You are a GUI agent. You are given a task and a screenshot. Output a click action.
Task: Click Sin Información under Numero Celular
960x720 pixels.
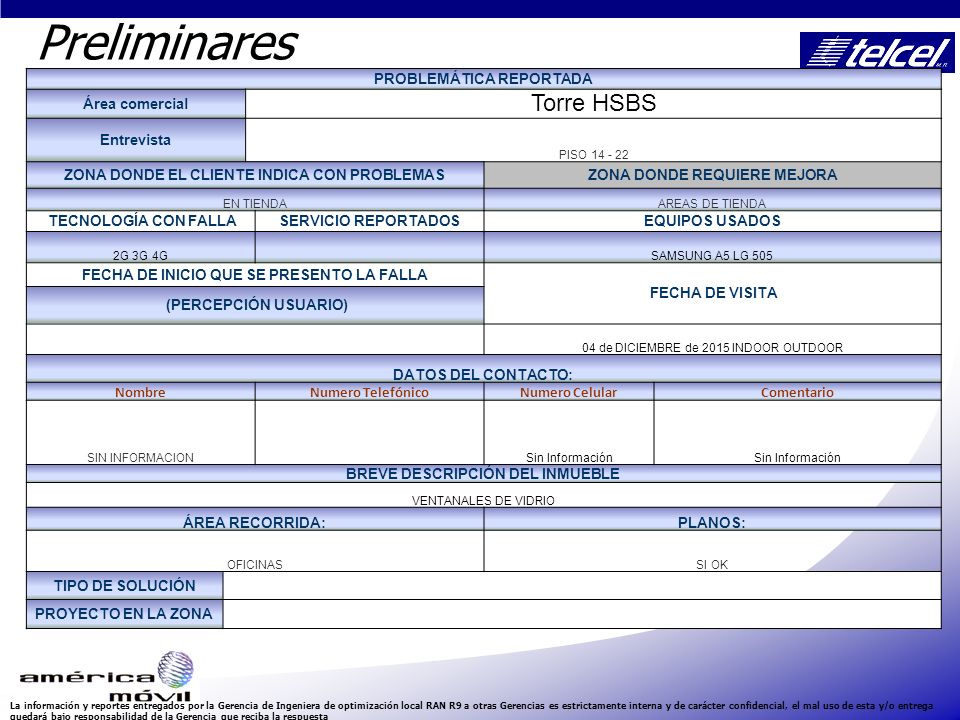[569, 457]
